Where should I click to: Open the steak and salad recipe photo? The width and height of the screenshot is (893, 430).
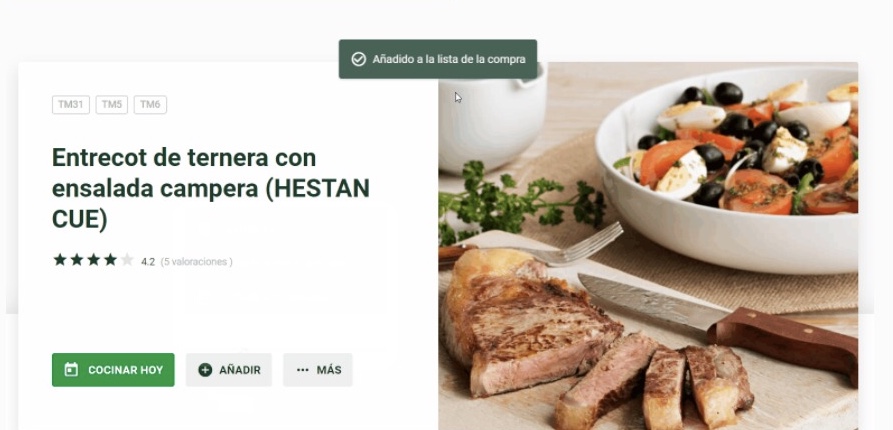coord(648,246)
